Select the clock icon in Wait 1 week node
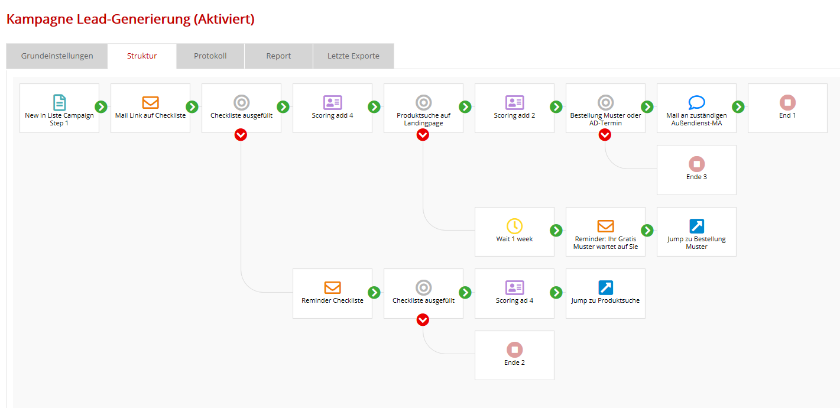This screenshot has height=408, width=840. click(514, 226)
